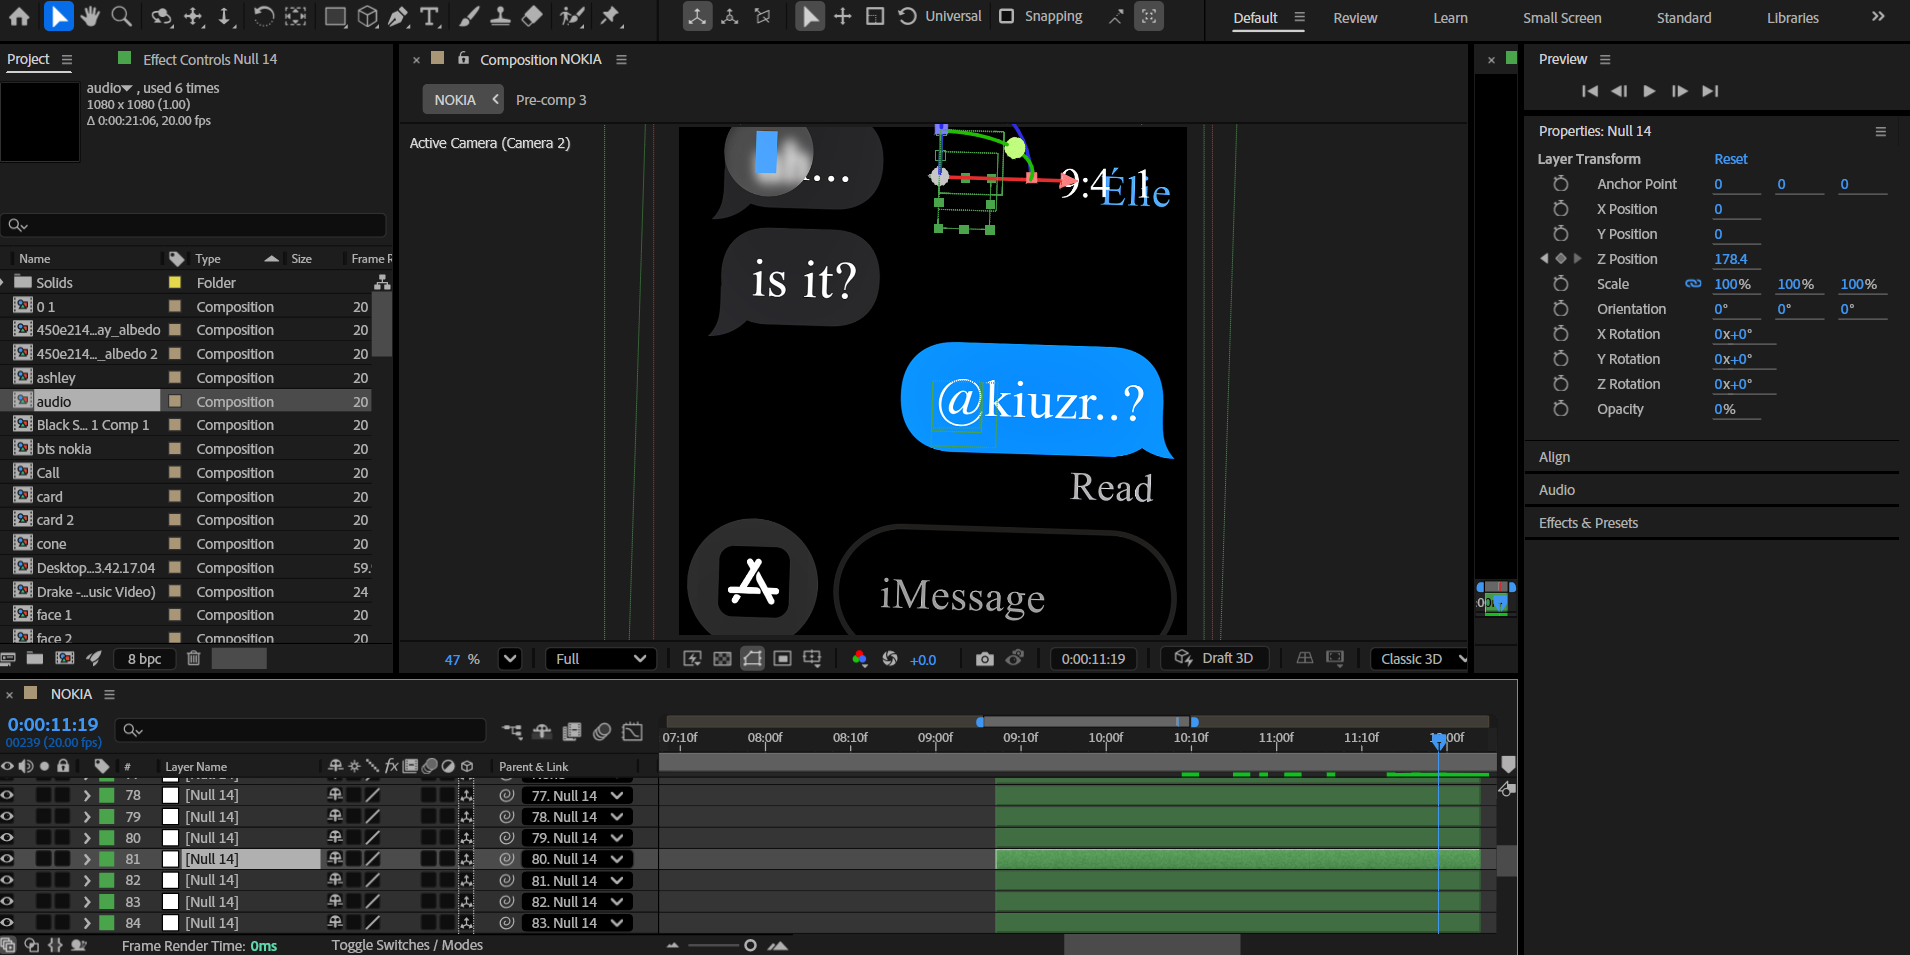Click Toggle Switches / Modes button
Screen dimensions: 1910x955
tap(407, 945)
